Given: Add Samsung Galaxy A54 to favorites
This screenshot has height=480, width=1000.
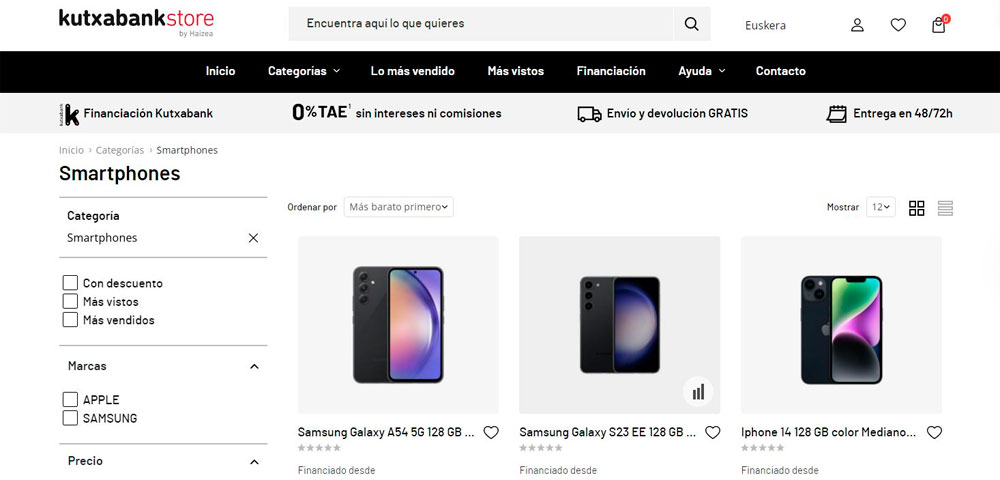Looking at the screenshot, I should pos(491,433).
